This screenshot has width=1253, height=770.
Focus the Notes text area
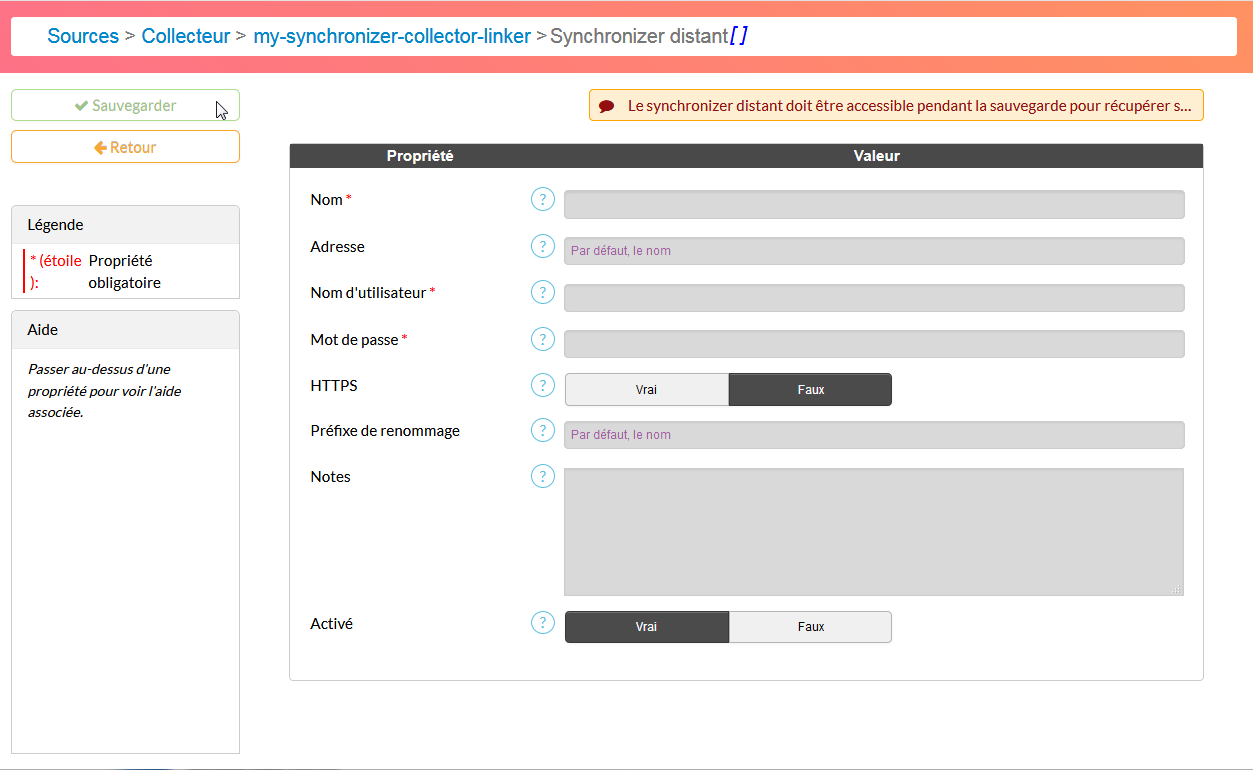873,531
